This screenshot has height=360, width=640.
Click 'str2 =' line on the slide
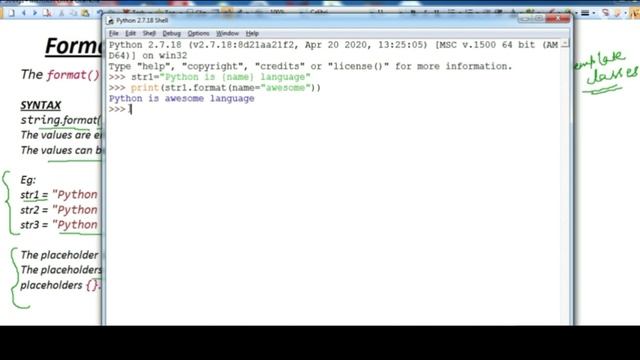pyautogui.click(x=59, y=210)
